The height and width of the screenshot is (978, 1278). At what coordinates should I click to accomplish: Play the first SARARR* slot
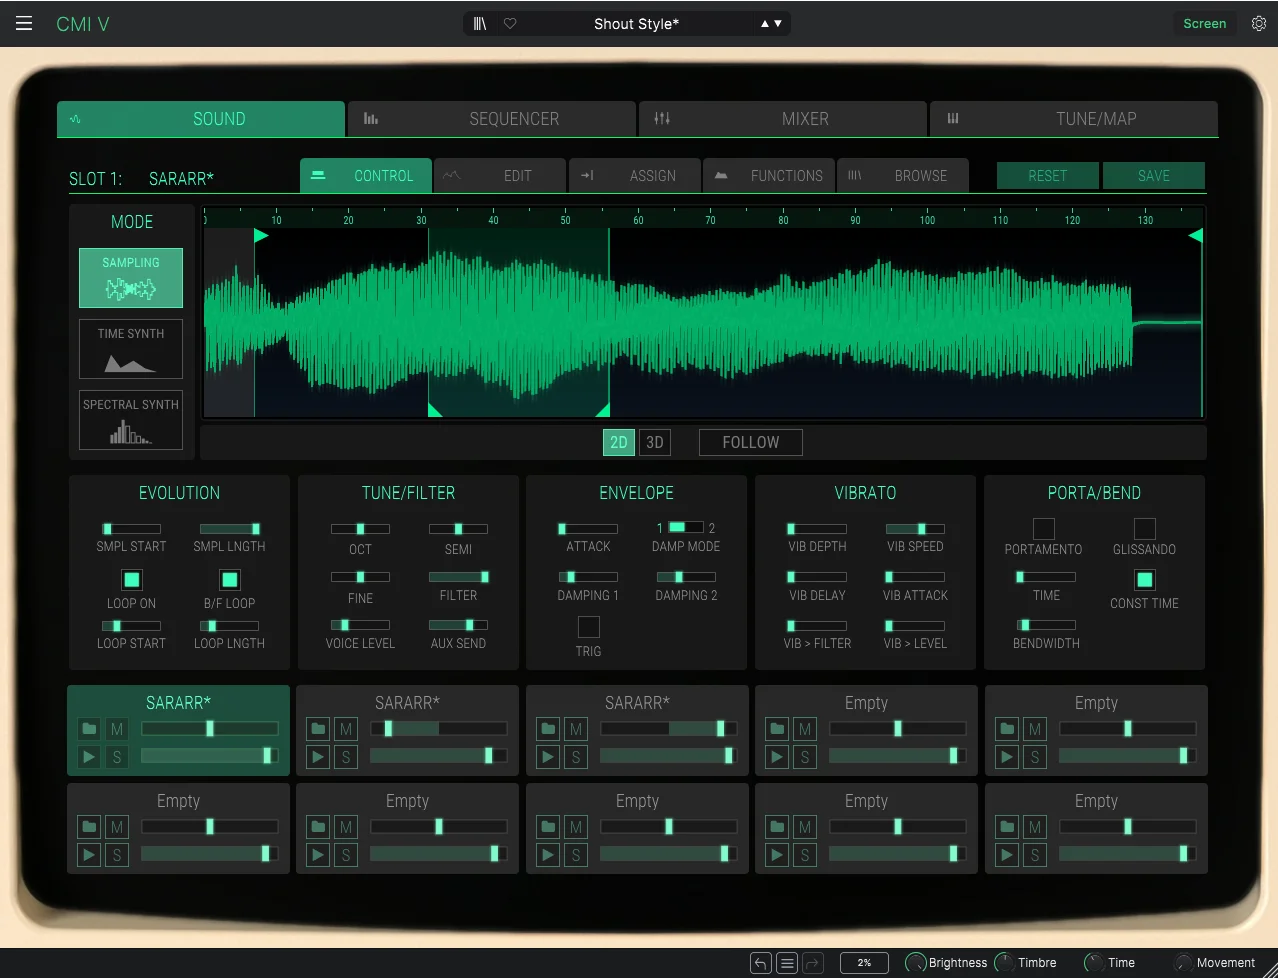(89, 757)
